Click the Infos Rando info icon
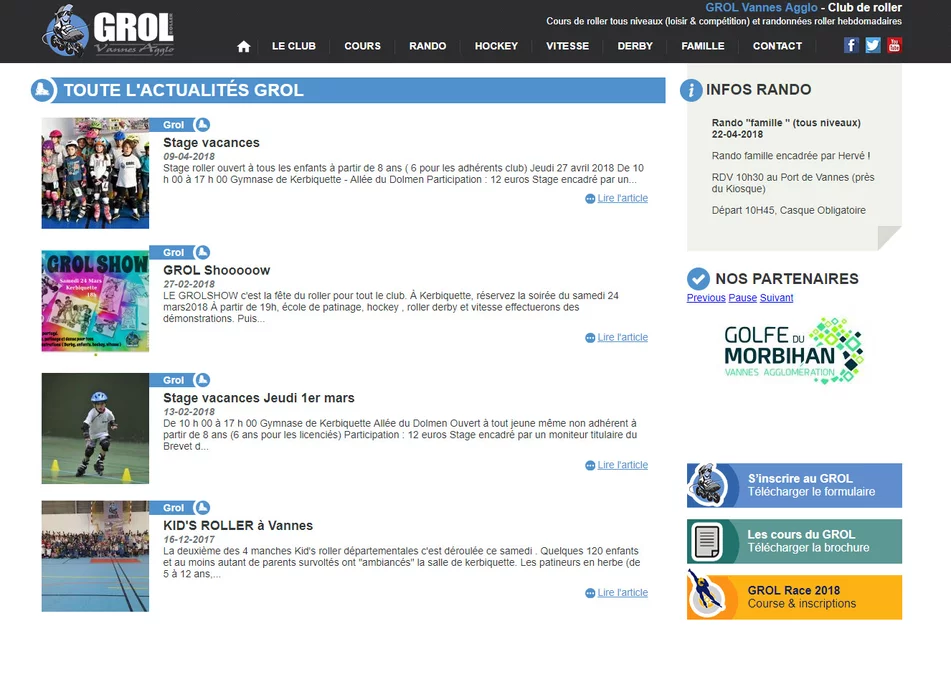This screenshot has height=677, width=951. click(x=691, y=90)
